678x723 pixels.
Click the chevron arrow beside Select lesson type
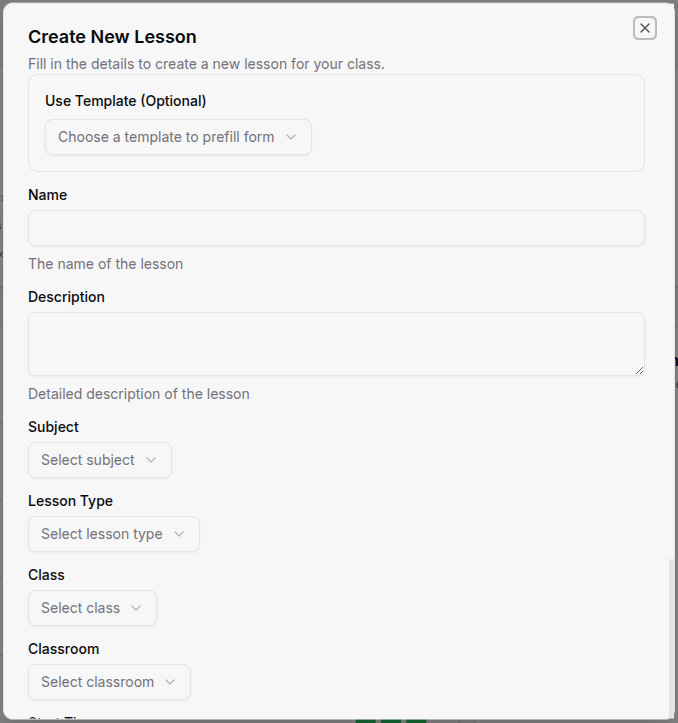[x=179, y=534]
